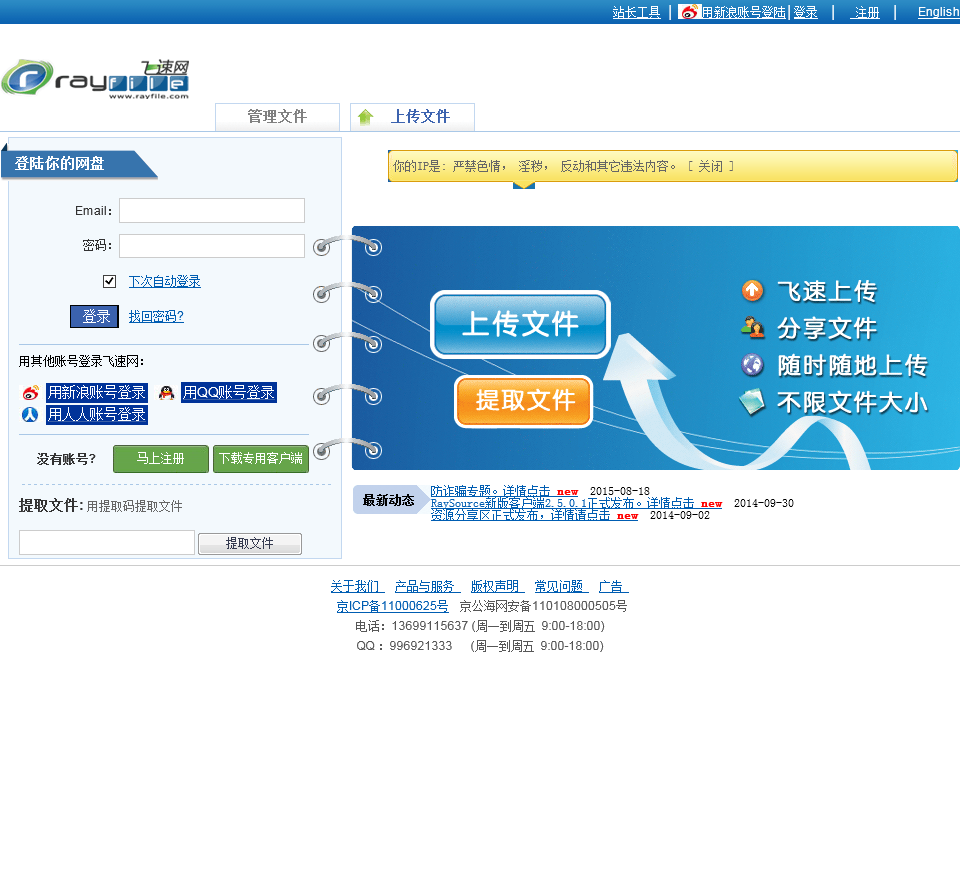Click the green 马上注册 button
Image resolution: width=960 pixels, height=873 pixels.
click(160, 459)
